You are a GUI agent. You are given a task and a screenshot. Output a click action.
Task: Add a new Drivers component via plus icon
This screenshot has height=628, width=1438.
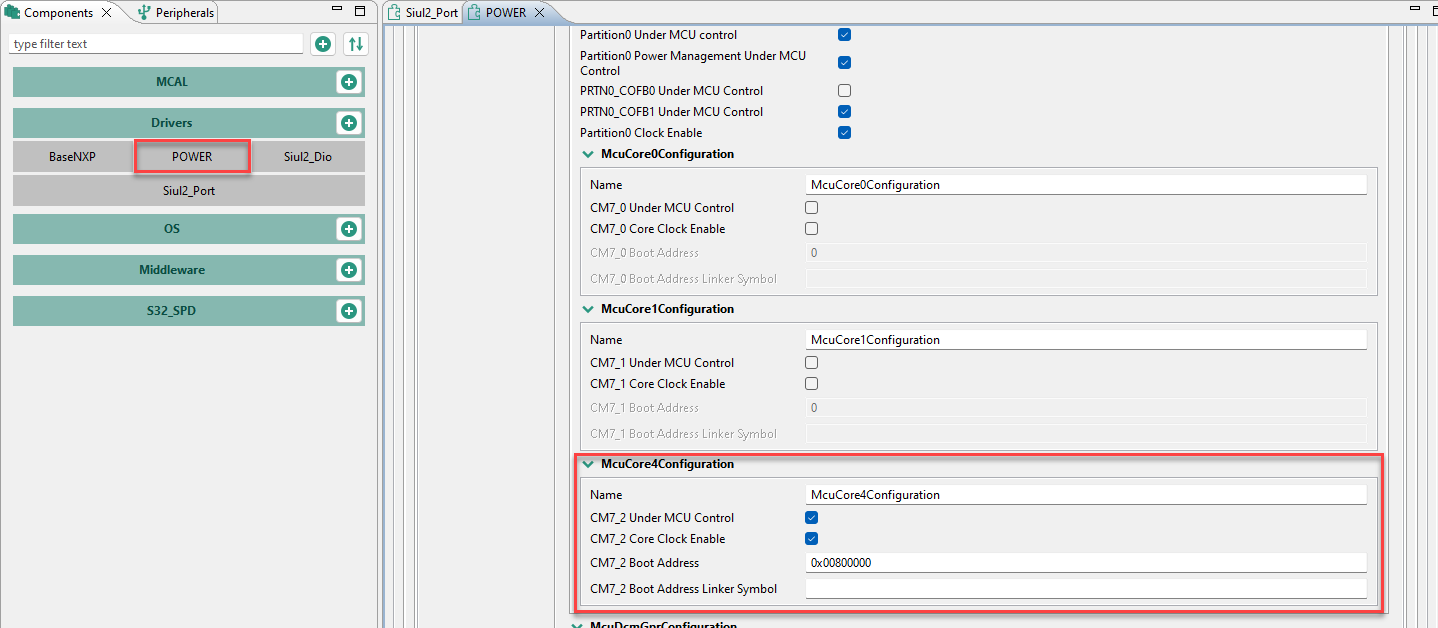[x=349, y=123]
